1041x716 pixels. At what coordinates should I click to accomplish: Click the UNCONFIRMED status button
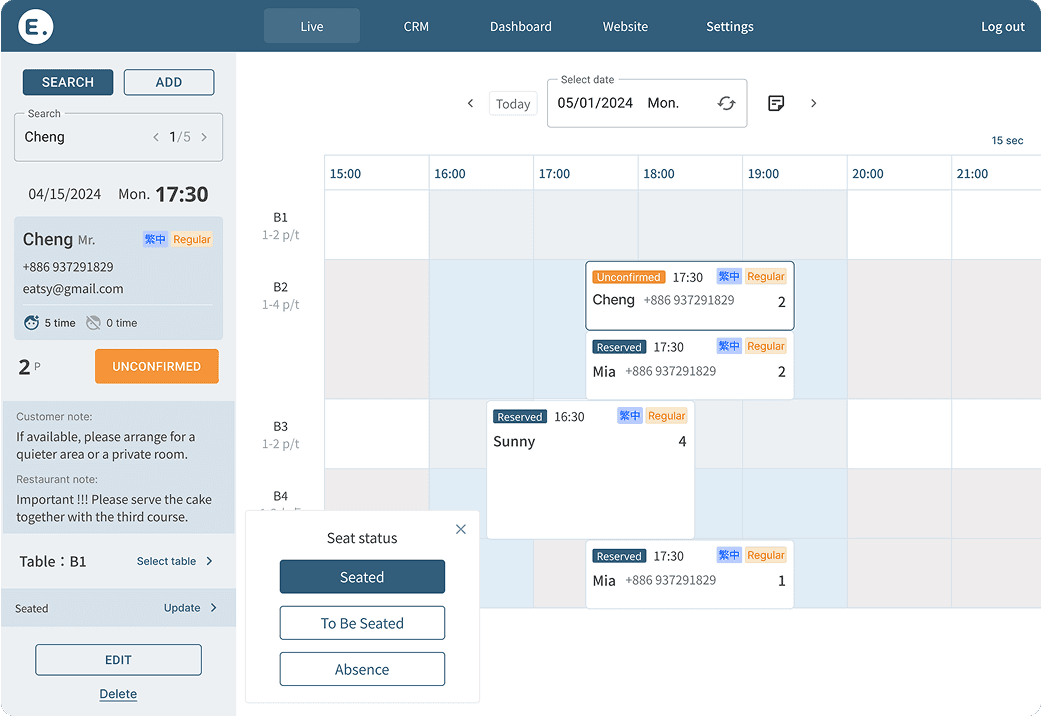157,366
